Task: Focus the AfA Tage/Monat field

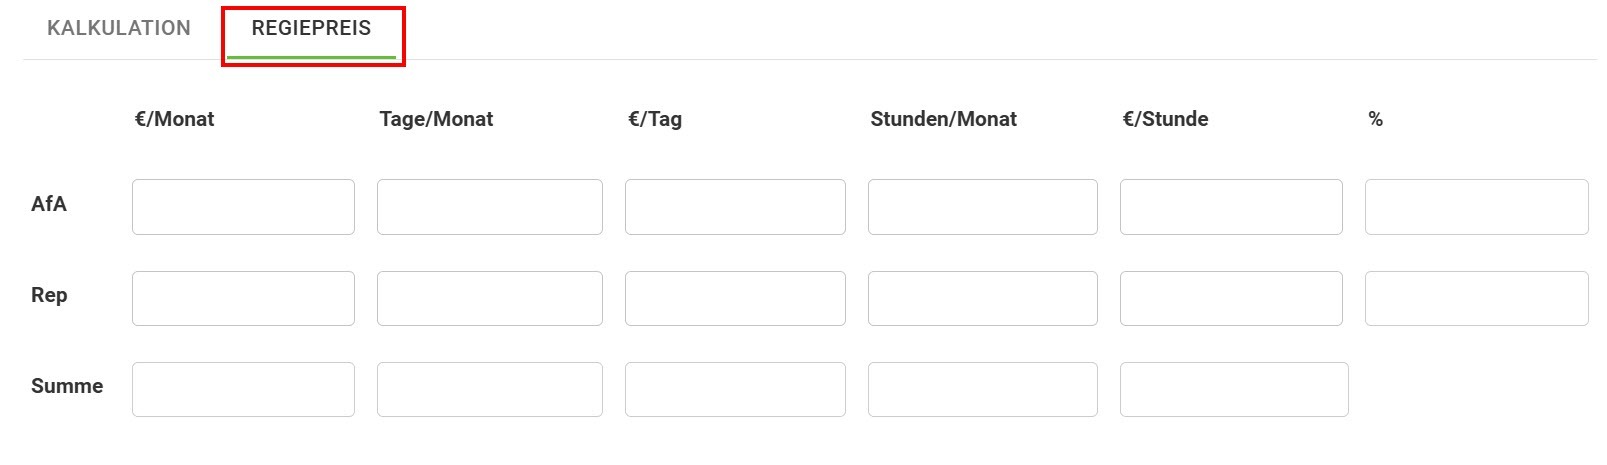Action: pyautogui.click(x=489, y=207)
